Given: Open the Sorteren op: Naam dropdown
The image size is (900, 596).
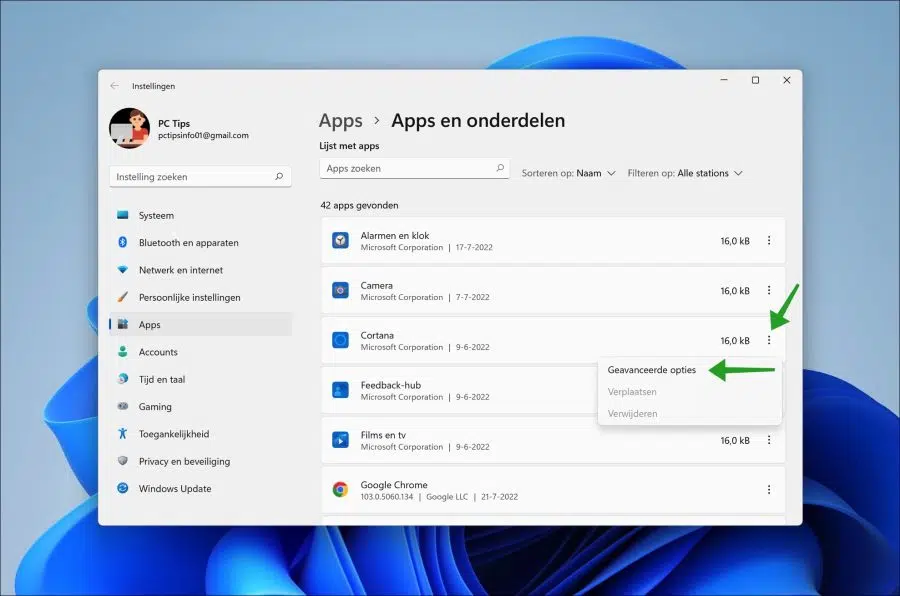Looking at the screenshot, I should point(568,173).
